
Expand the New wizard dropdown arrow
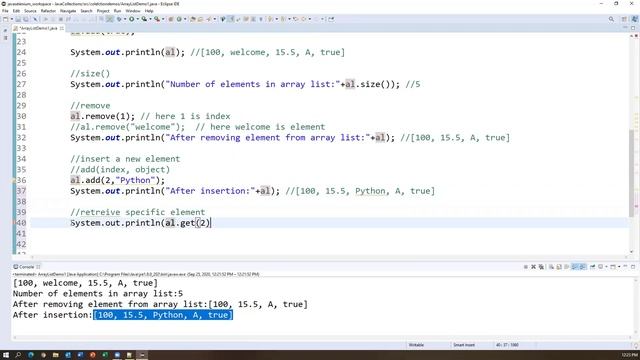tap(12, 19)
